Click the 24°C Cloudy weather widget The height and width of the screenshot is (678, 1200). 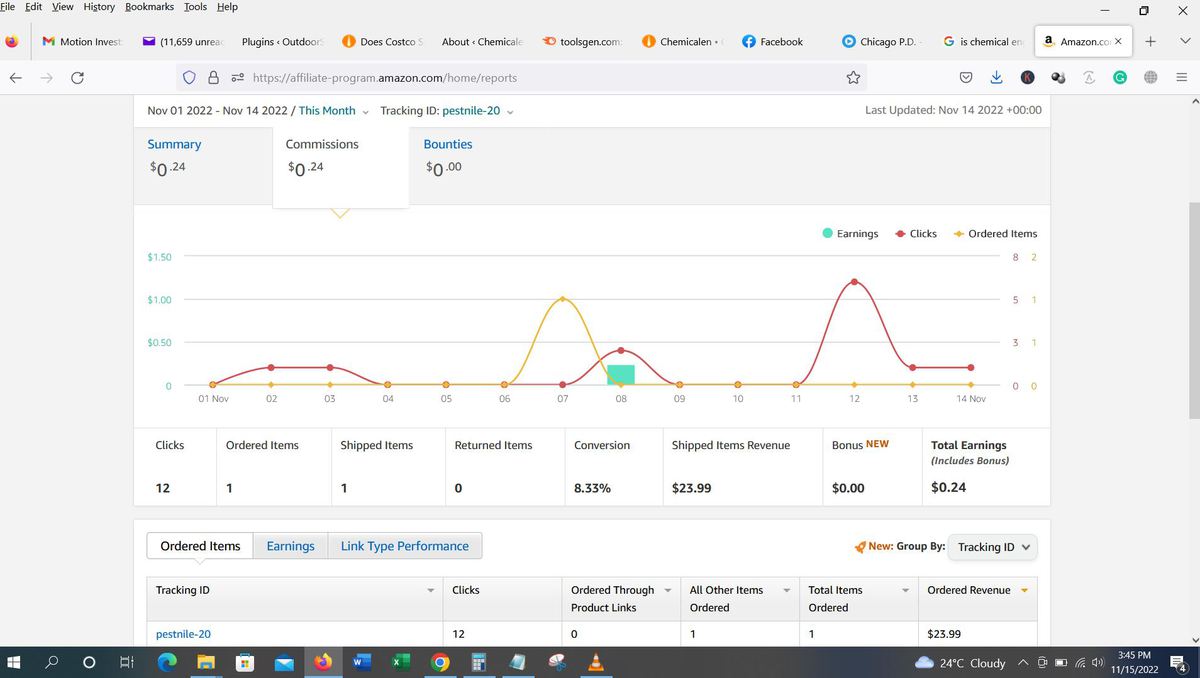click(x=960, y=662)
